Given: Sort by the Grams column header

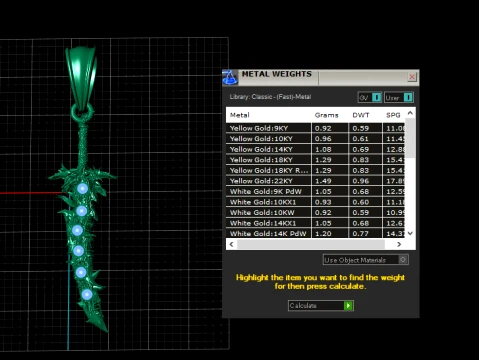Looking at the screenshot, I should pos(326,115).
